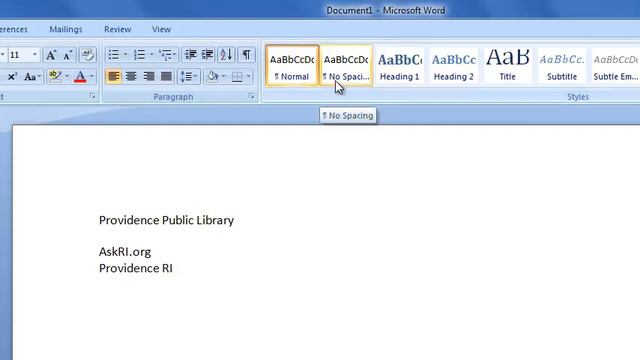This screenshot has width=640, height=360.
Task: Click the Shrink Font button
Action: click(67, 55)
